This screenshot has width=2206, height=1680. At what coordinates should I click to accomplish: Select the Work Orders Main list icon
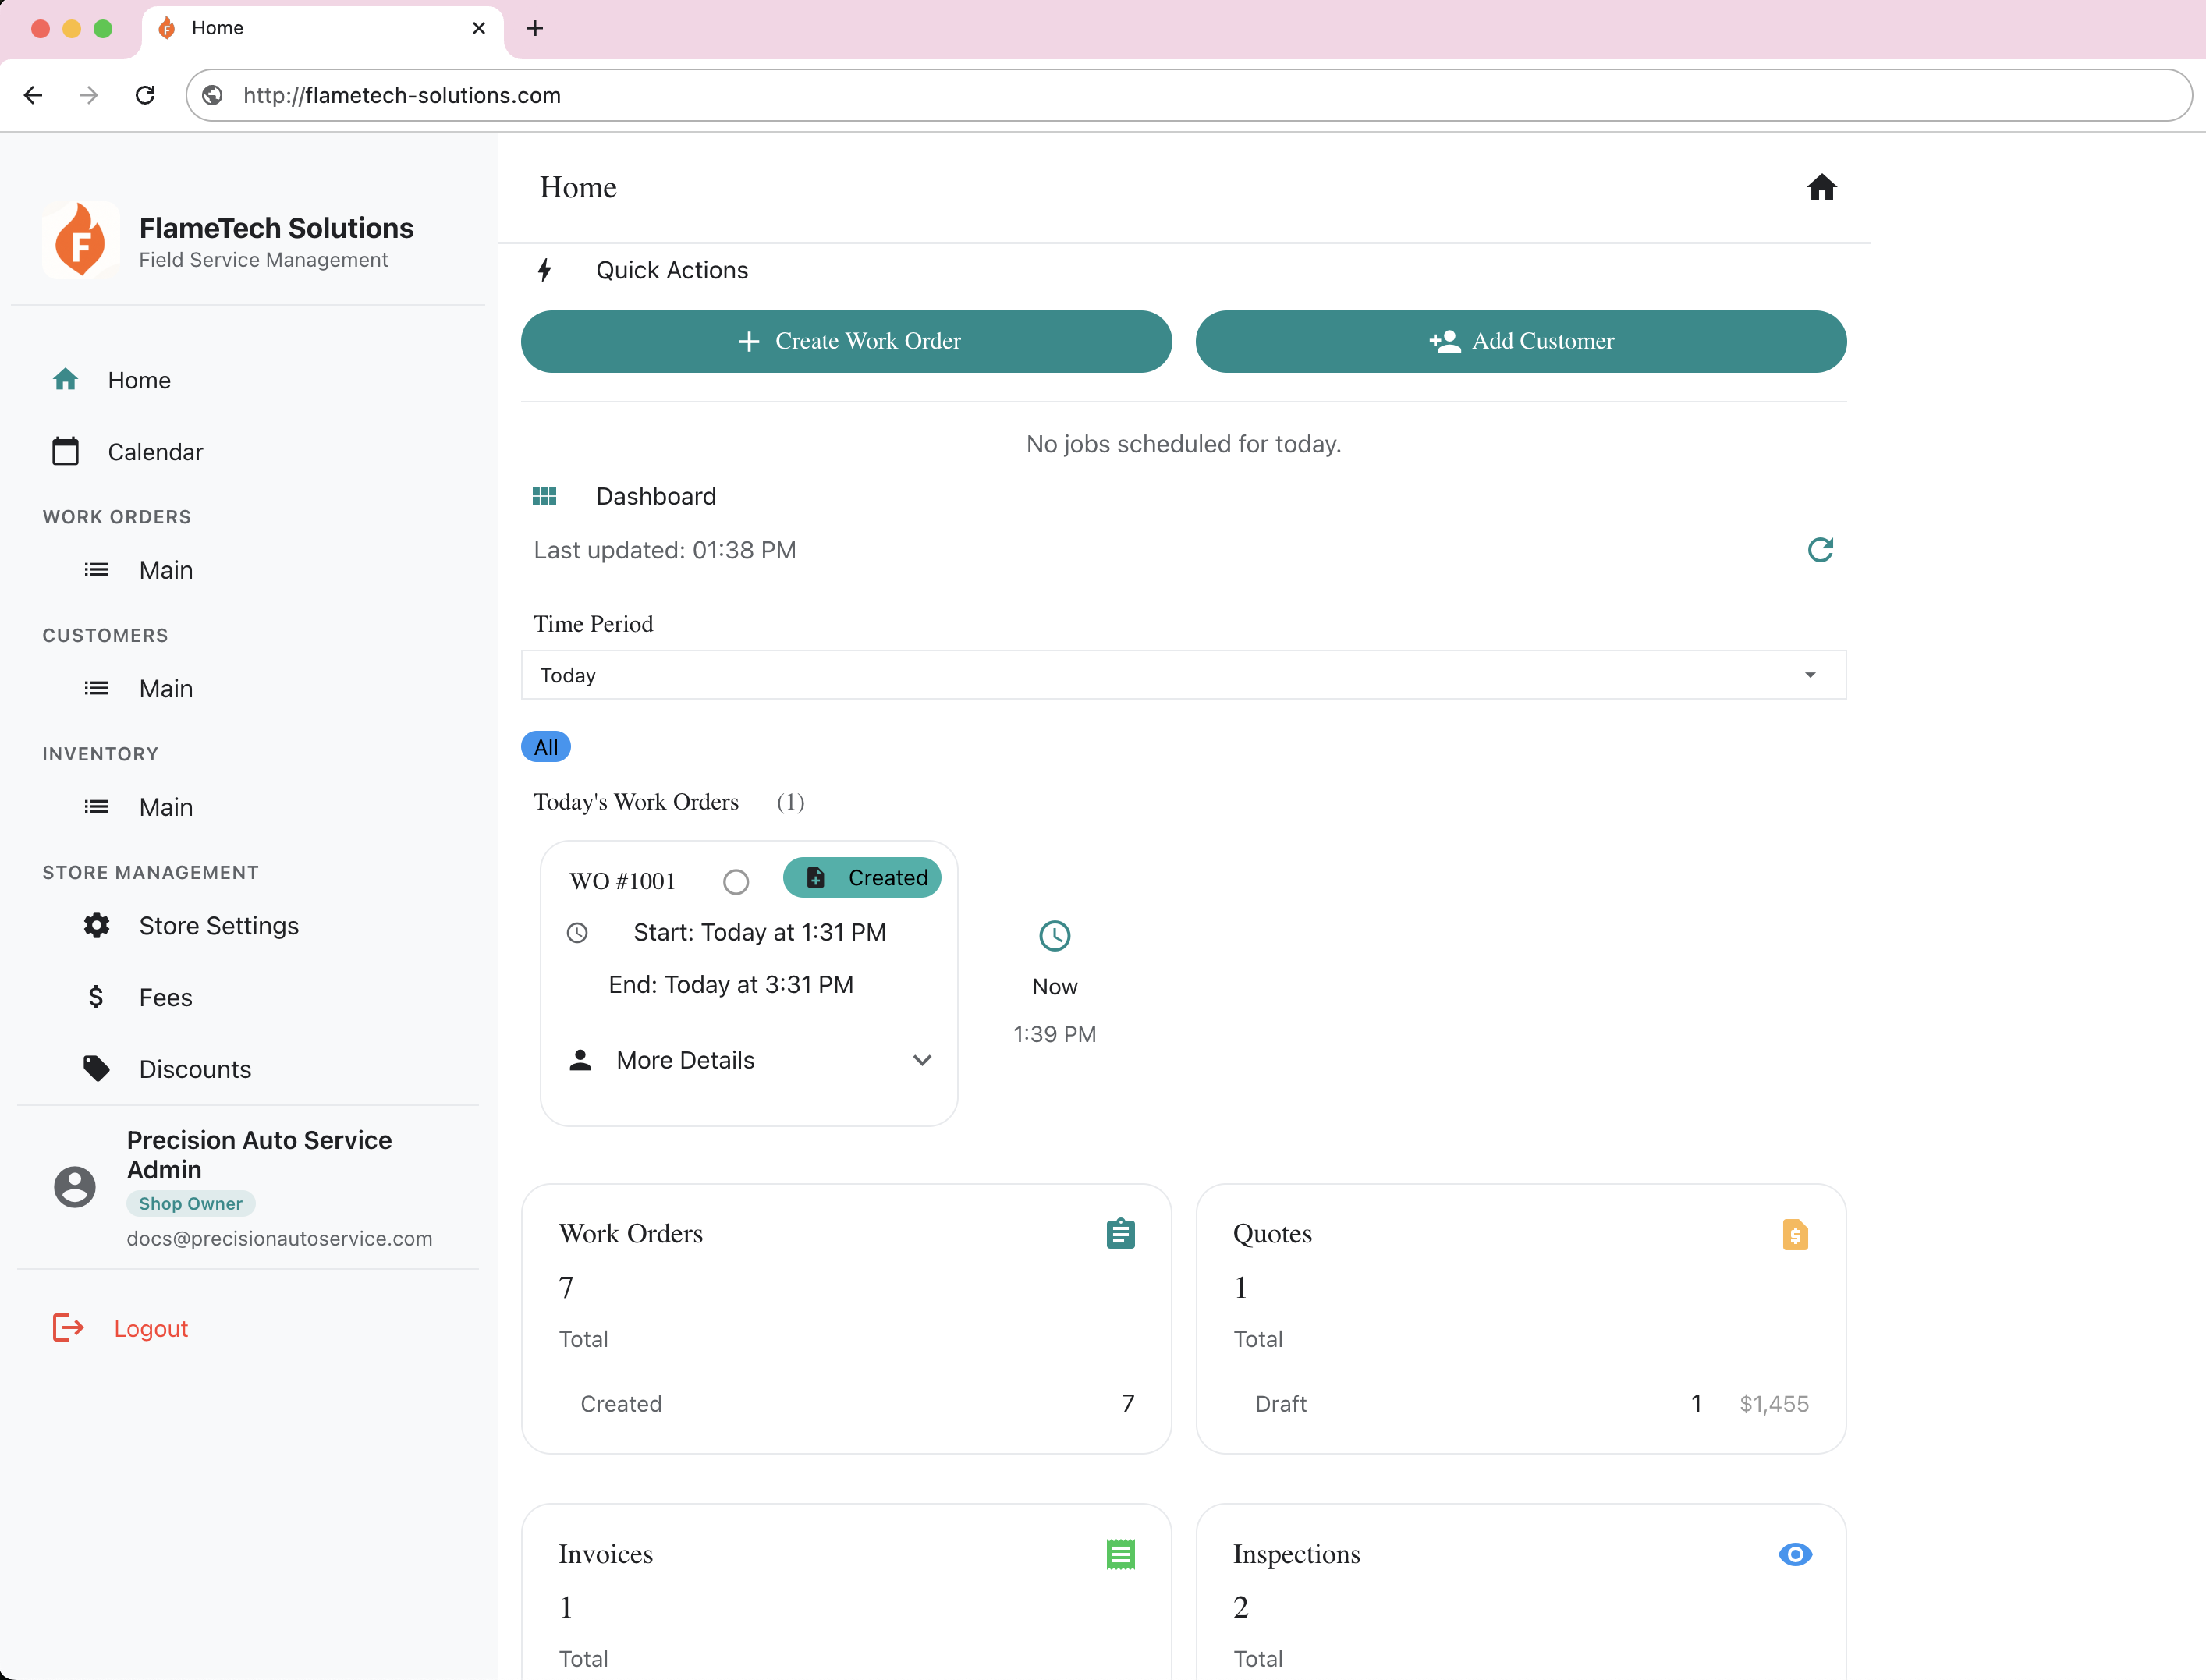click(x=96, y=569)
